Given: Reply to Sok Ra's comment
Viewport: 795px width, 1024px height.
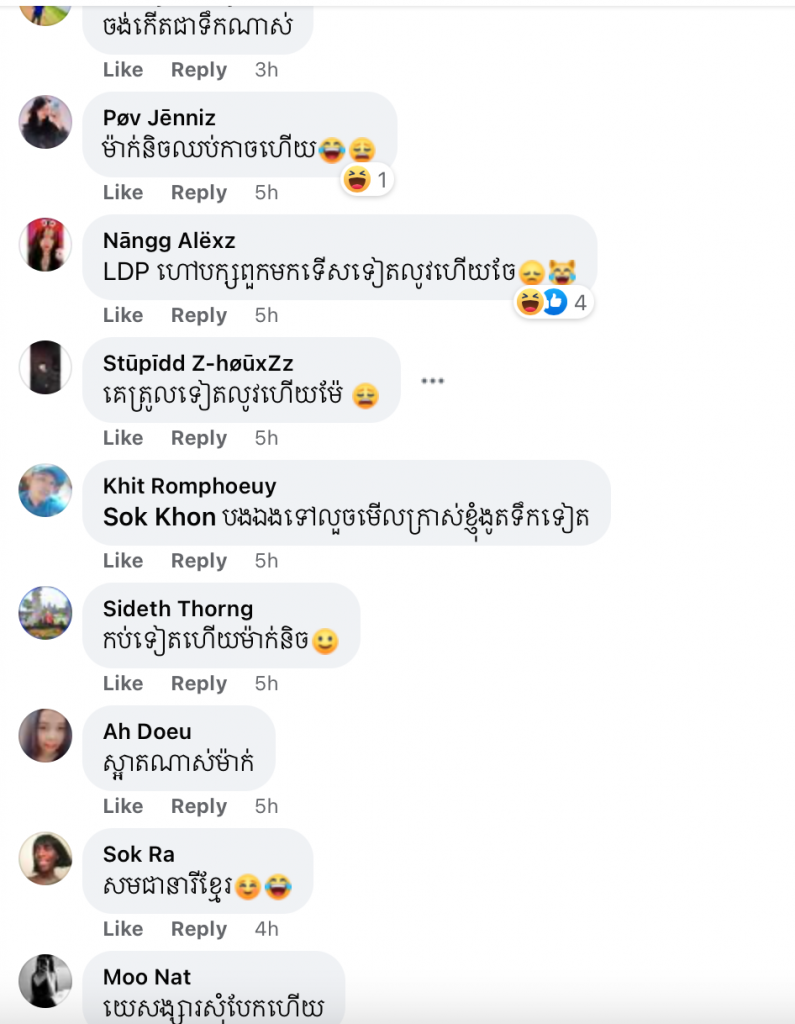Looking at the screenshot, I should point(199,929).
